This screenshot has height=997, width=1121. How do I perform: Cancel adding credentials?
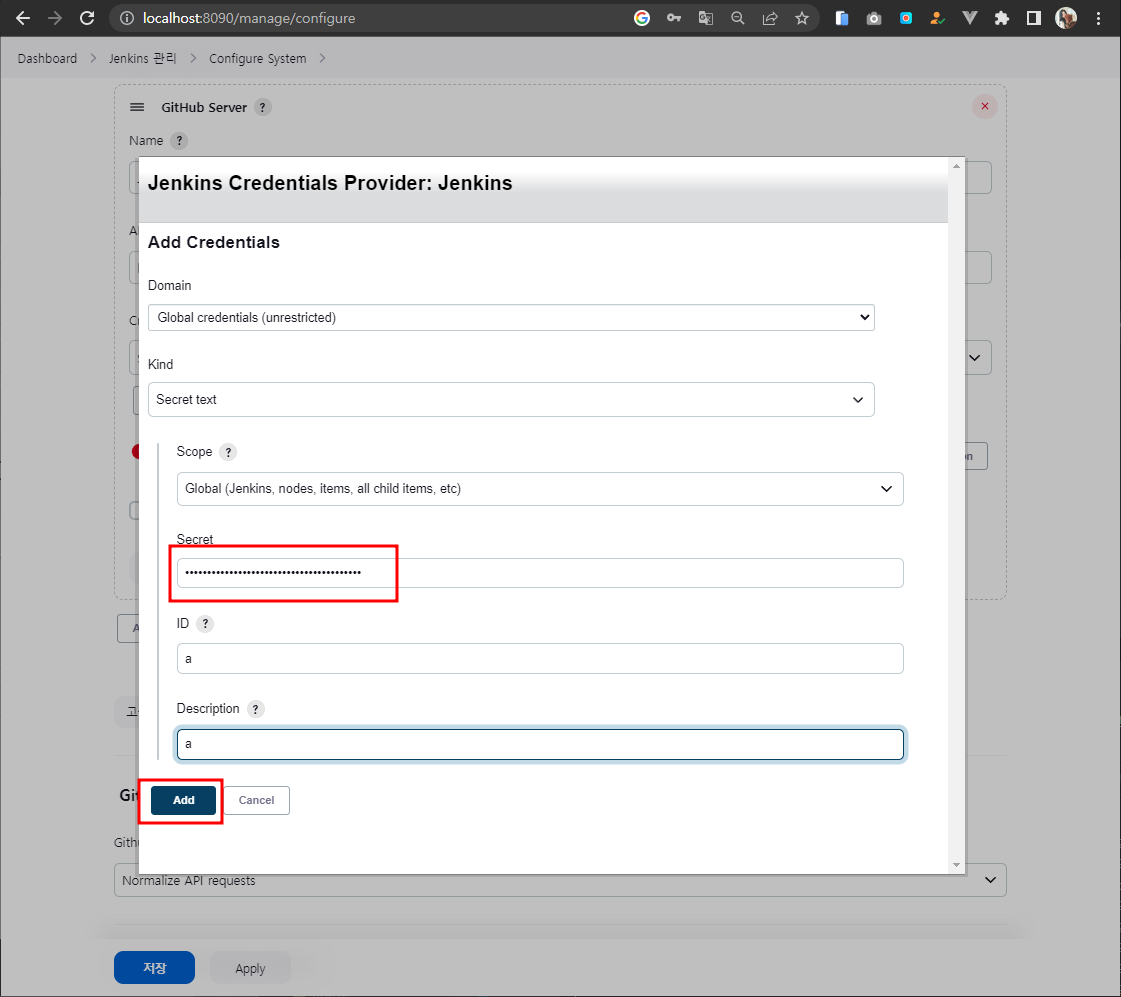coord(257,800)
